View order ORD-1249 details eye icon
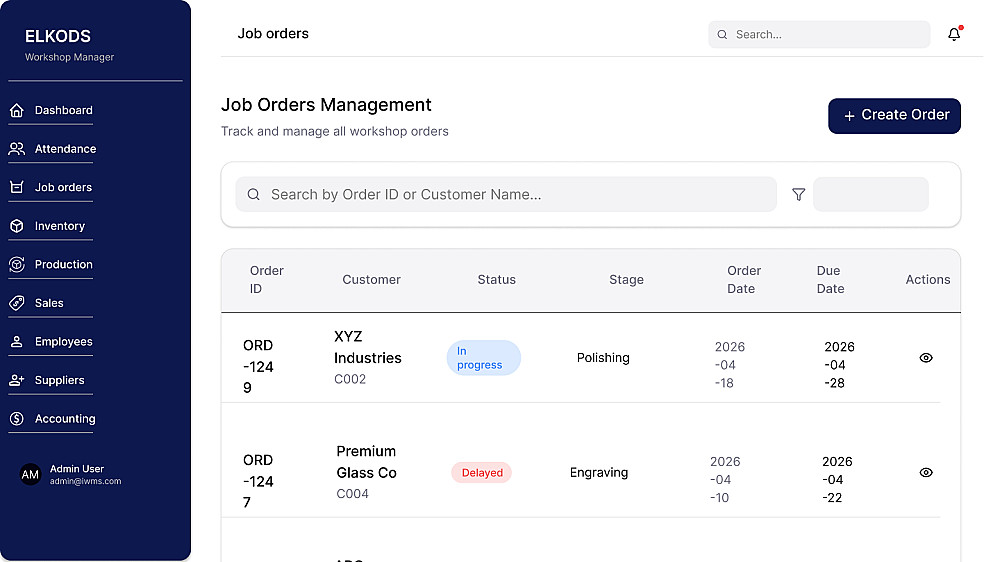1000x562 pixels. (x=926, y=358)
